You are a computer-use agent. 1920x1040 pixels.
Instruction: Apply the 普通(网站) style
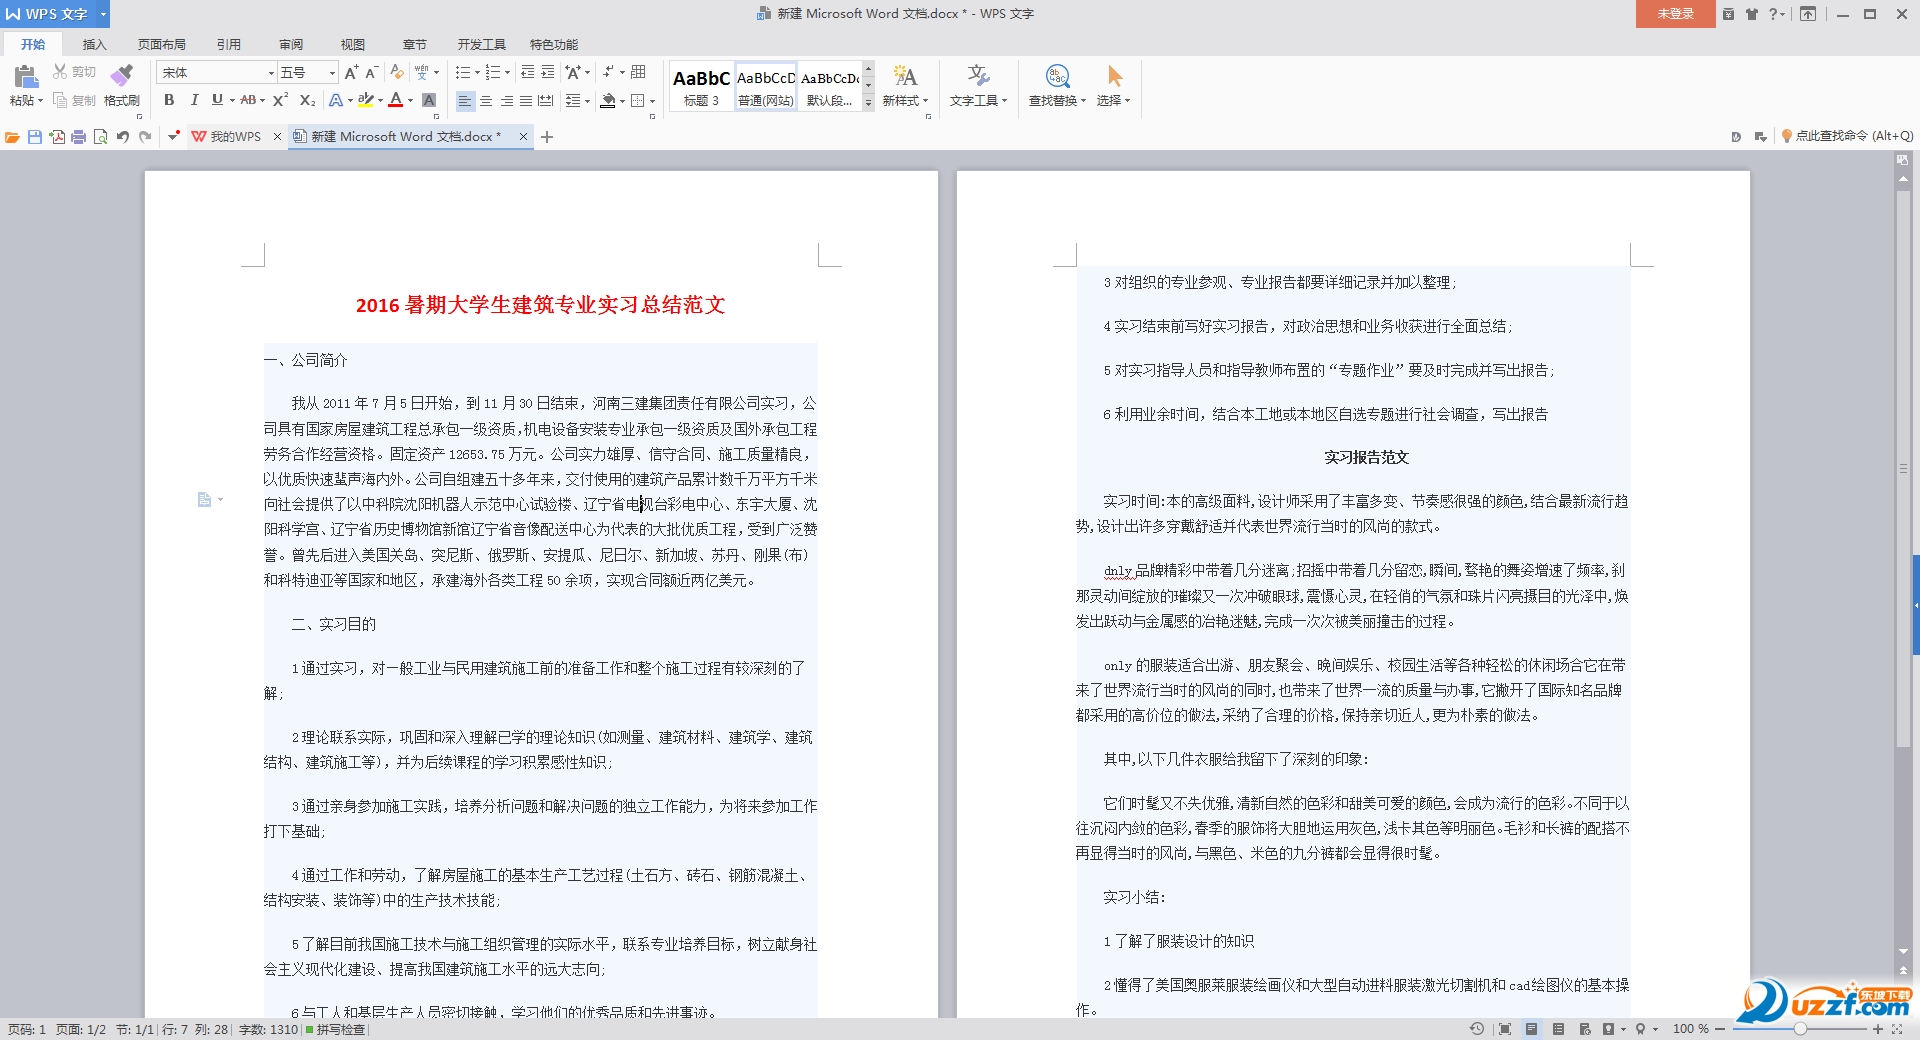tap(766, 87)
